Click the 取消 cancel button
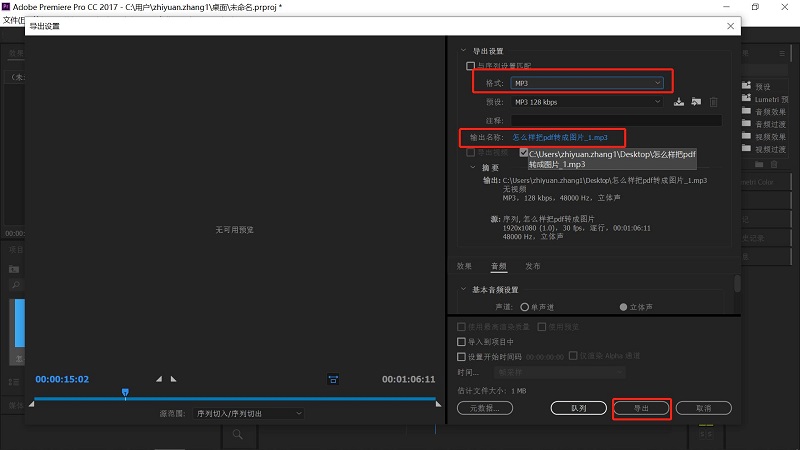This screenshot has width=800, height=450. (704, 408)
